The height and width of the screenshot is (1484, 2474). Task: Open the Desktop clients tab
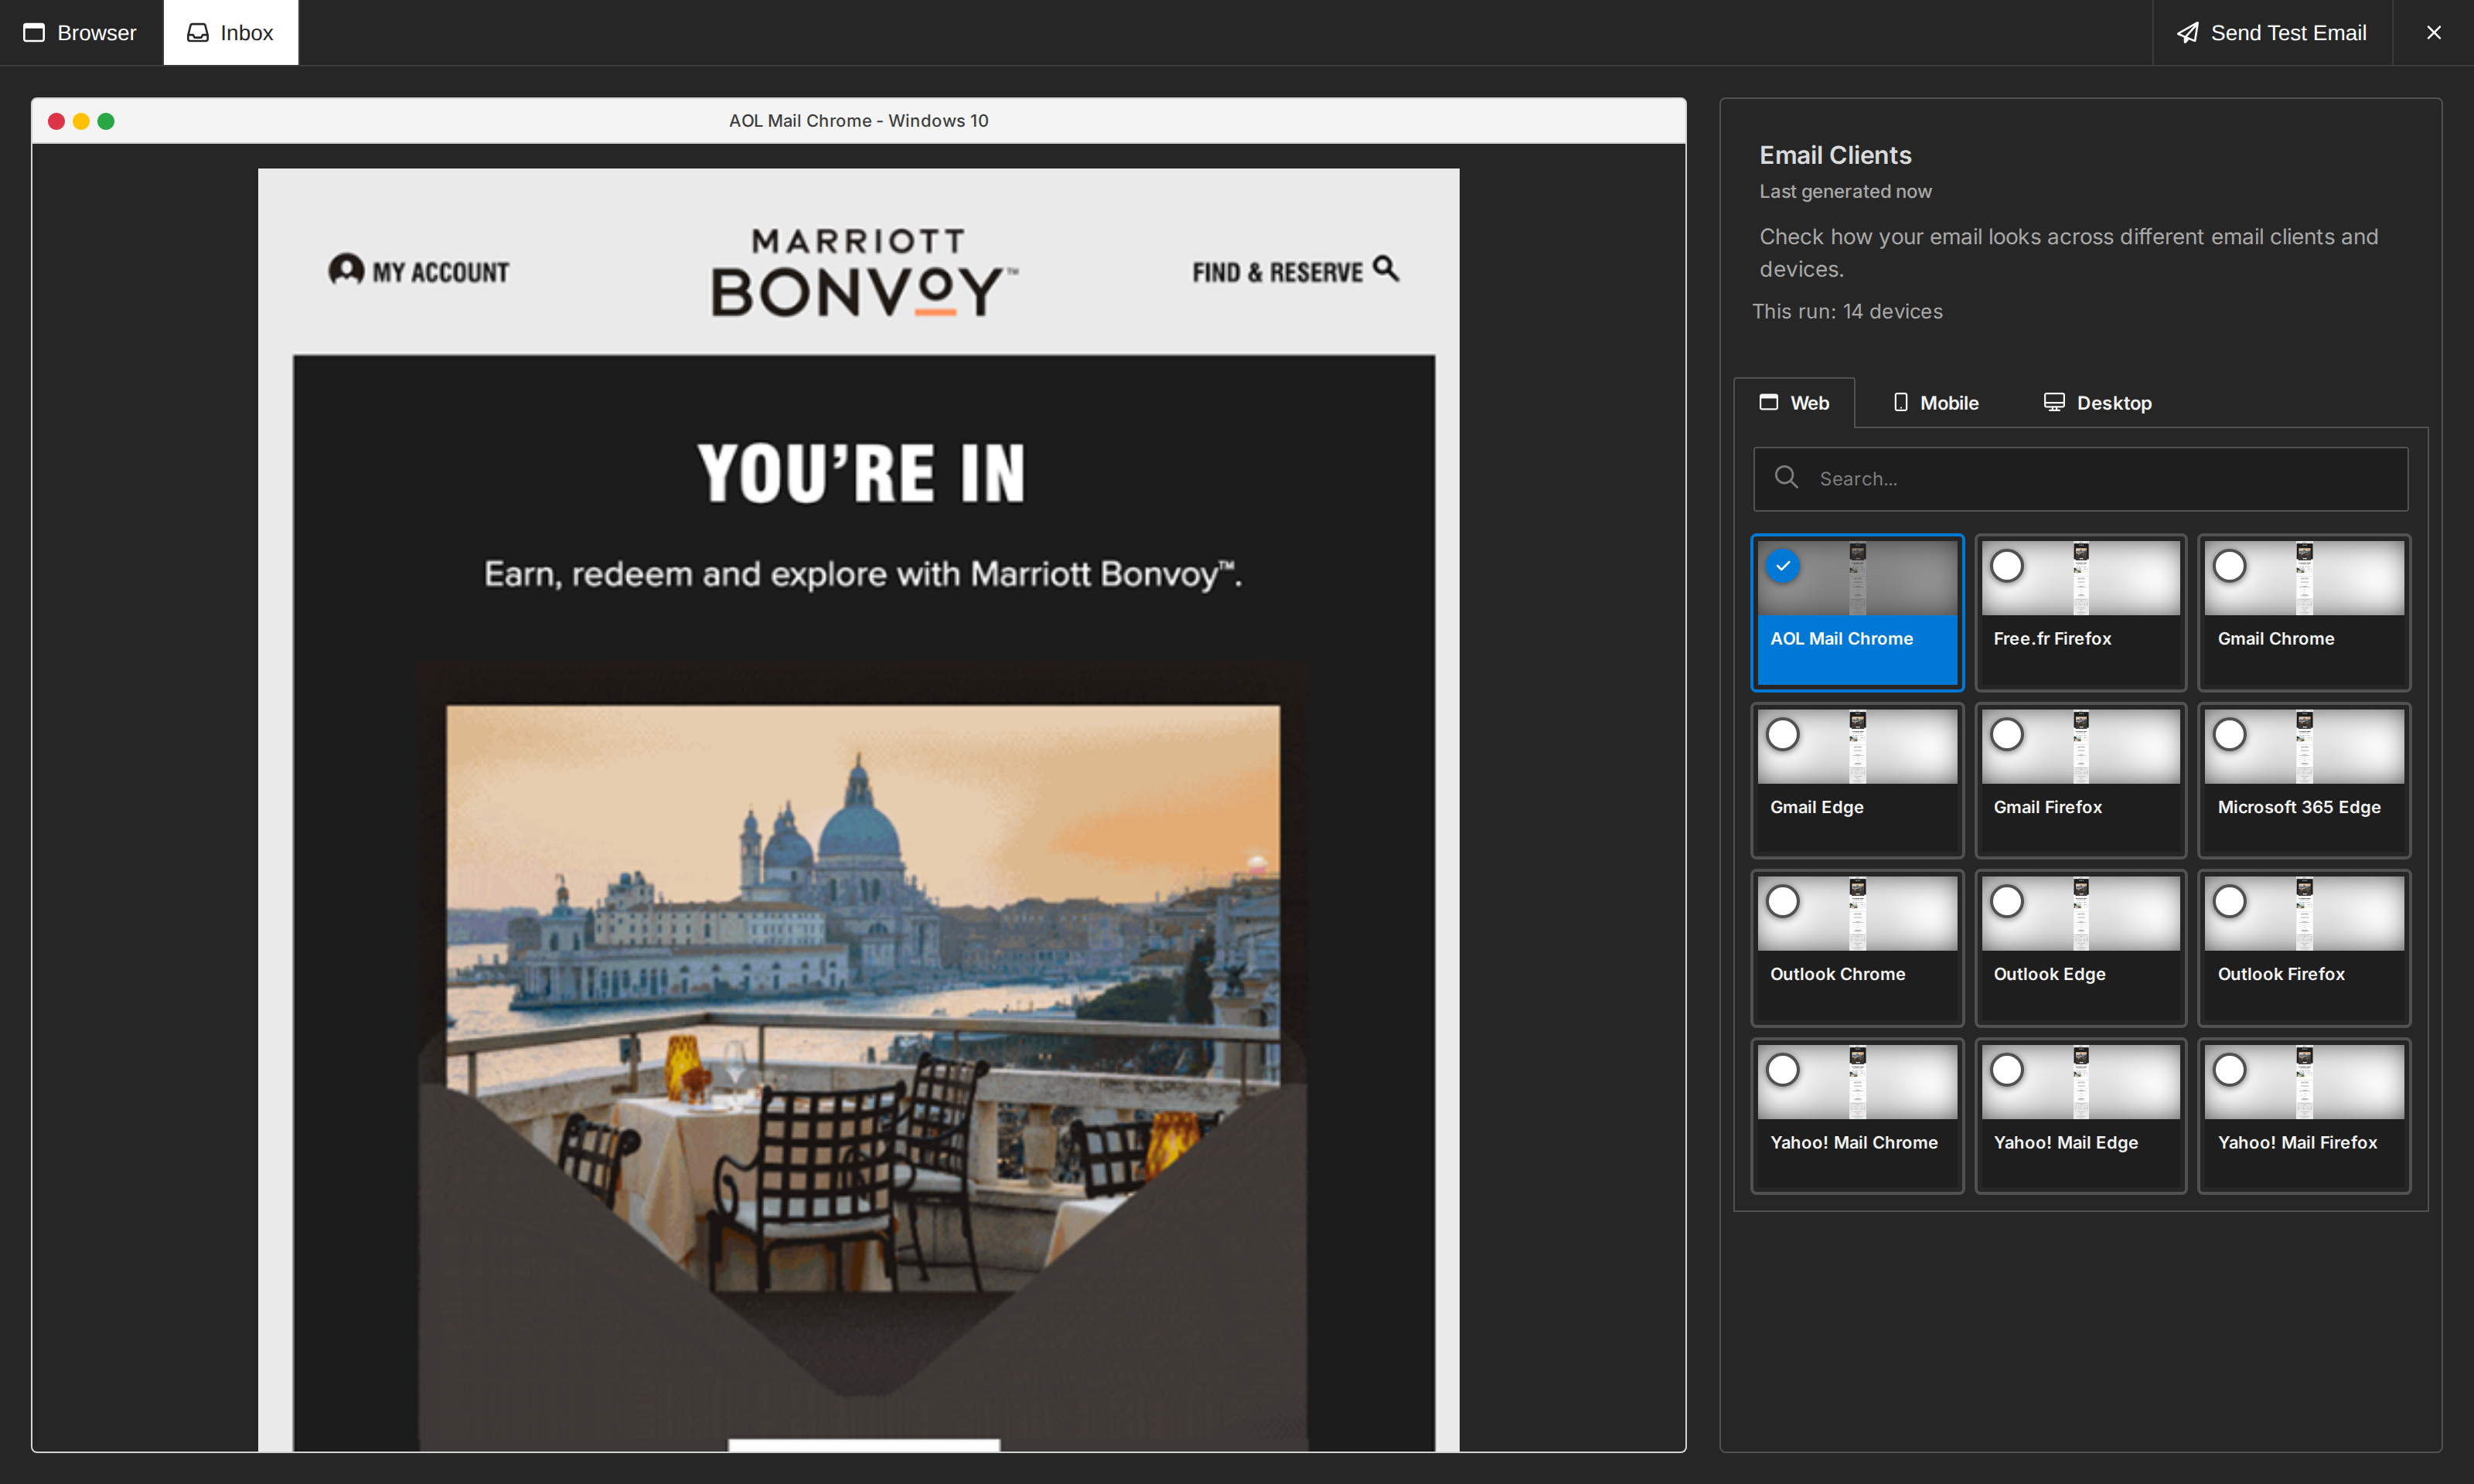click(x=2097, y=402)
